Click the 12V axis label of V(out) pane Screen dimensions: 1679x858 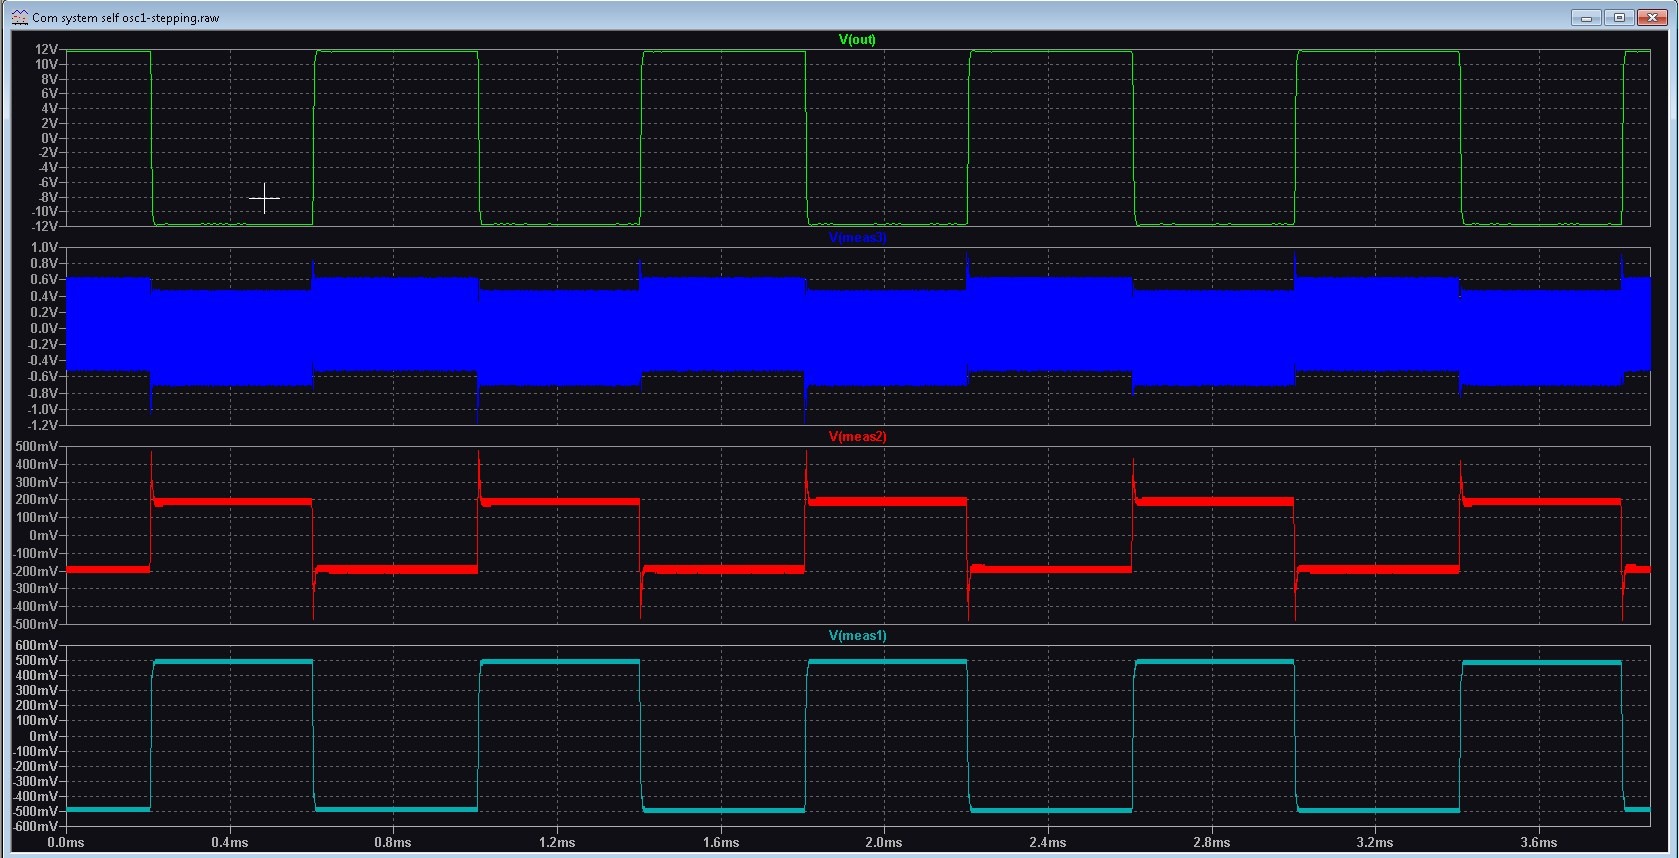point(46,49)
